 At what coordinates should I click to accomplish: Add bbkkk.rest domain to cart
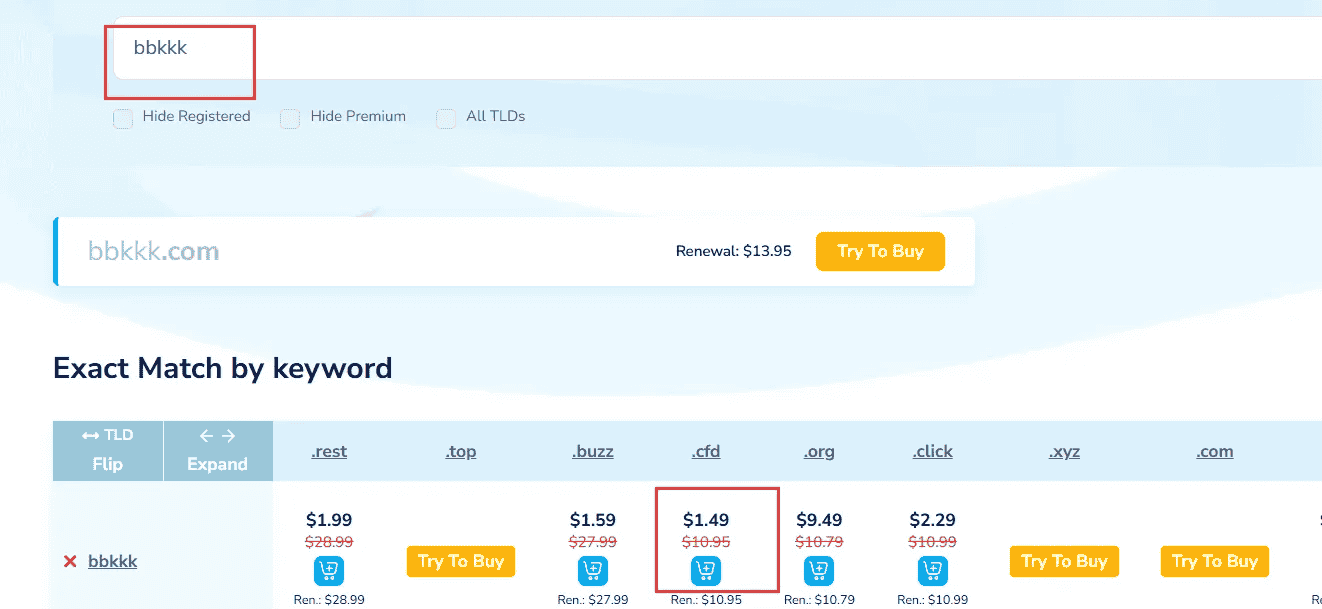[329, 571]
